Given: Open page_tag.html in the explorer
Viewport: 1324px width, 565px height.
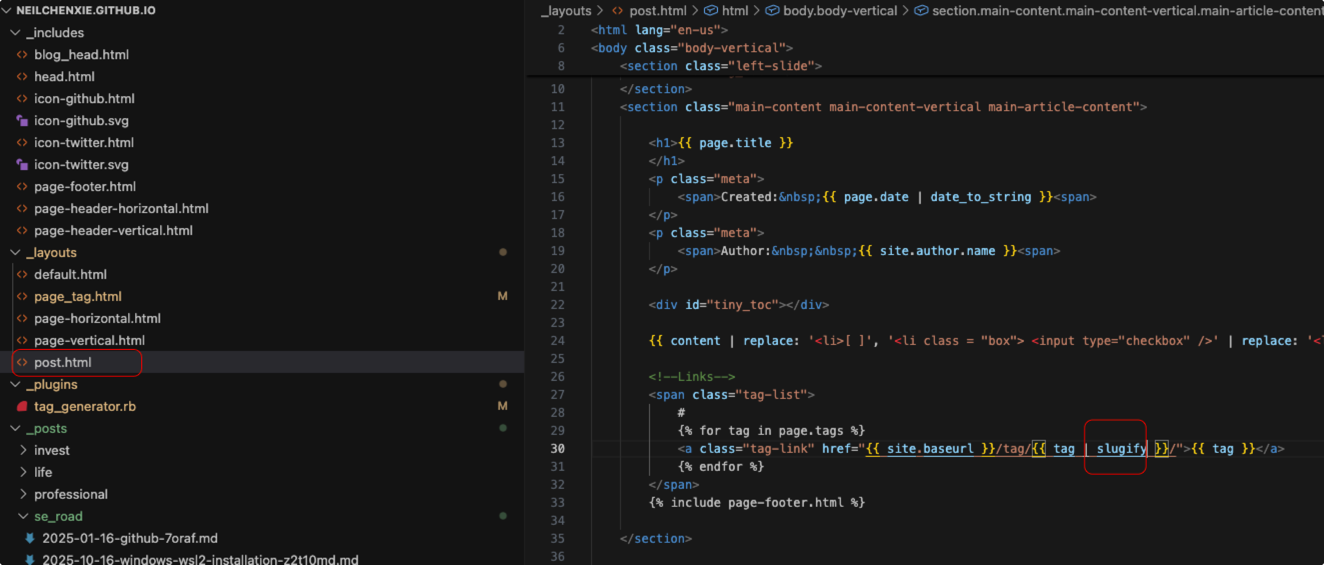Looking at the screenshot, I should tap(78, 297).
